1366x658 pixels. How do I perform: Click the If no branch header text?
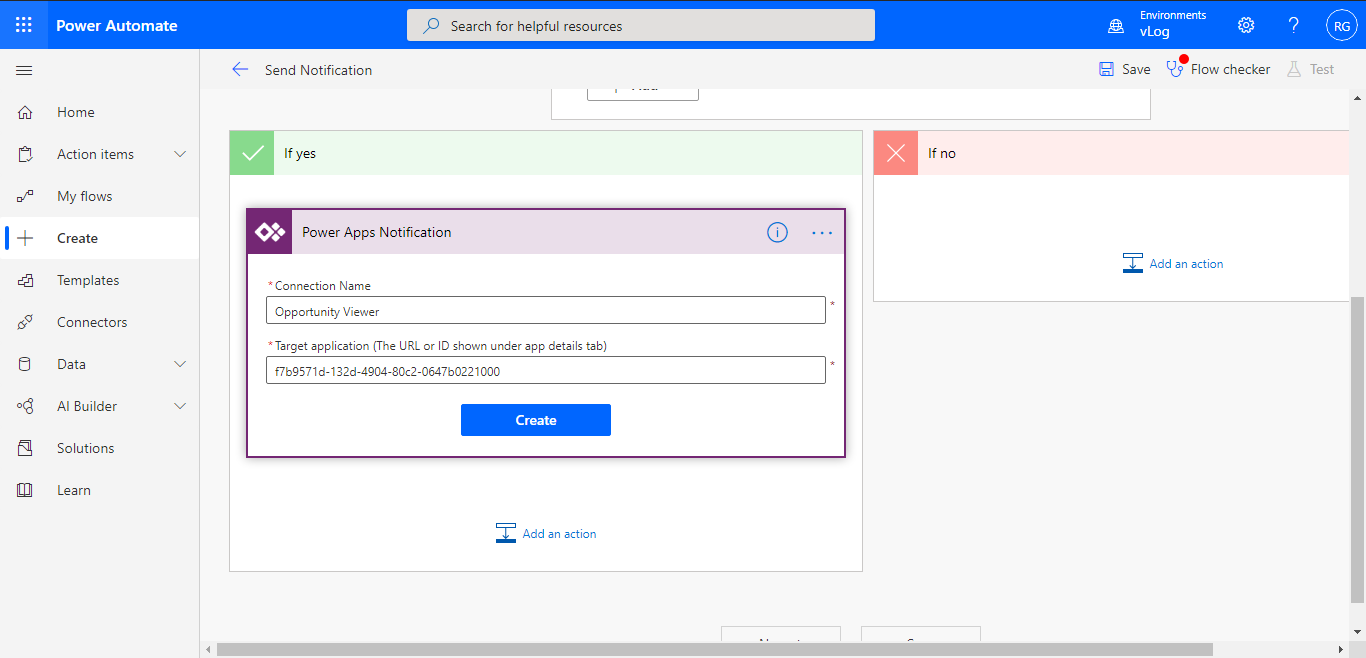(x=942, y=153)
